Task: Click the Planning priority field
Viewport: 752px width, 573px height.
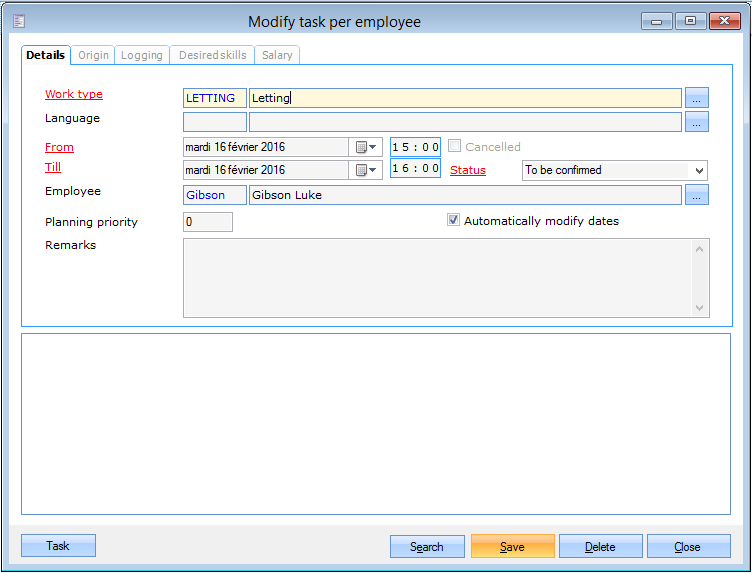Action: 208,222
